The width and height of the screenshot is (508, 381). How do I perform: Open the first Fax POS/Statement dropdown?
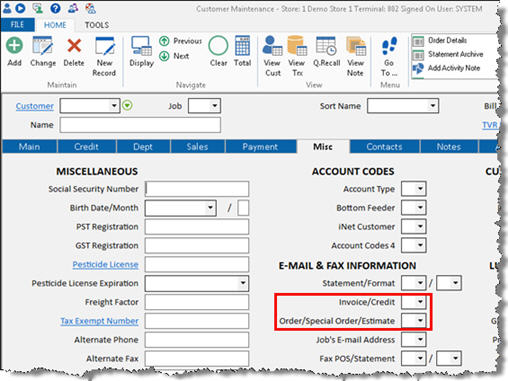pyautogui.click(x=420, y=359)
